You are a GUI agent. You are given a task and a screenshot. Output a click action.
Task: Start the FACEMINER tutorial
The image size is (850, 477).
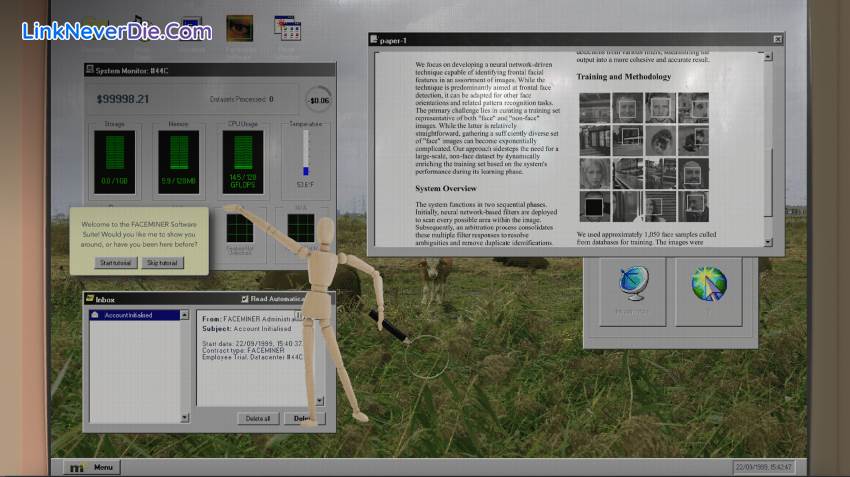coord(117,262)
